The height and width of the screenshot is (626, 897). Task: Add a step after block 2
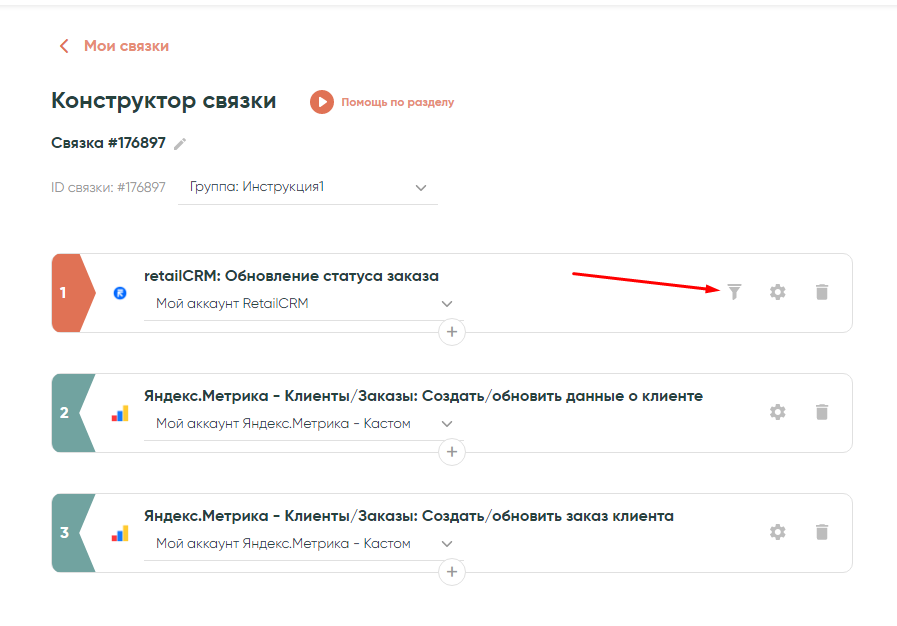[x=452, y=452]
